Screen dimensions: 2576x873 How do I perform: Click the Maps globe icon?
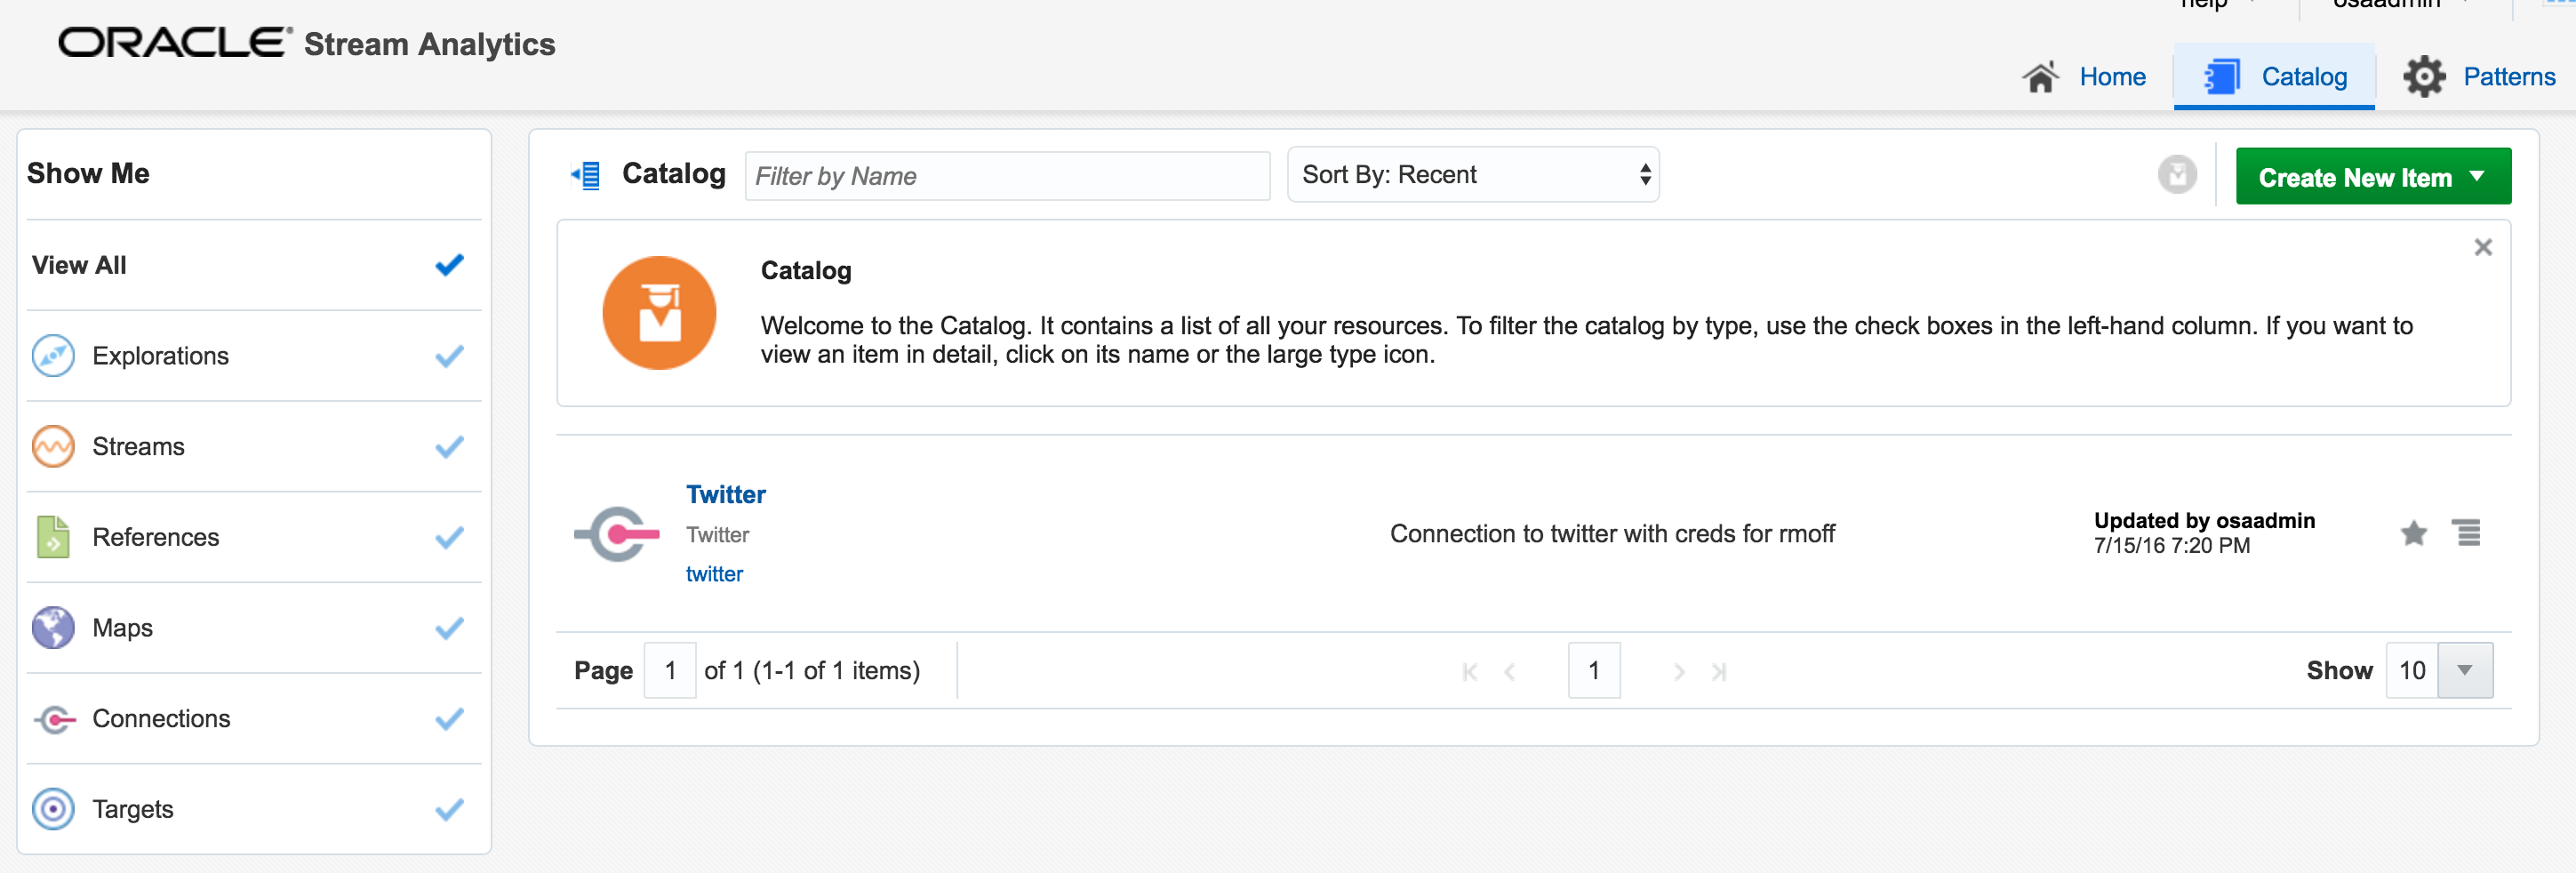[x=53, y=628]
